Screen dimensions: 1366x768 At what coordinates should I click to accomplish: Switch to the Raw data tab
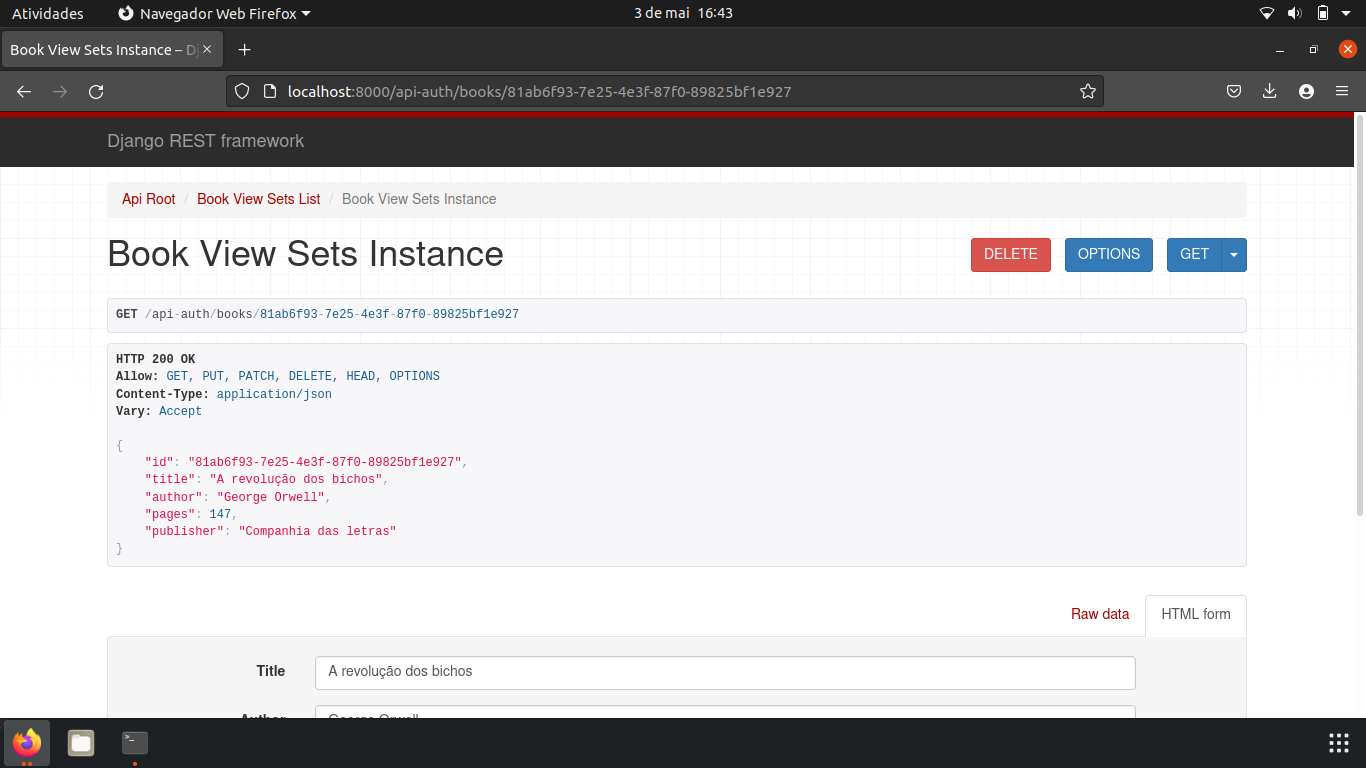(x=1100, y=614)
